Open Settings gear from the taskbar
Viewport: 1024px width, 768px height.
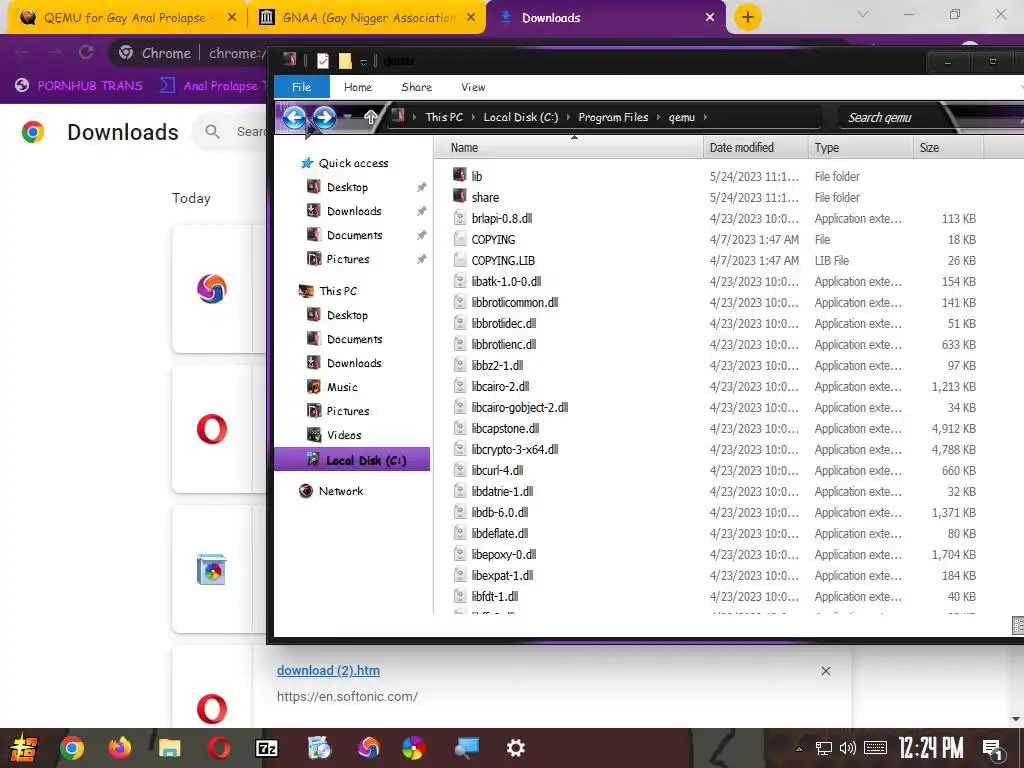point(516,748)
